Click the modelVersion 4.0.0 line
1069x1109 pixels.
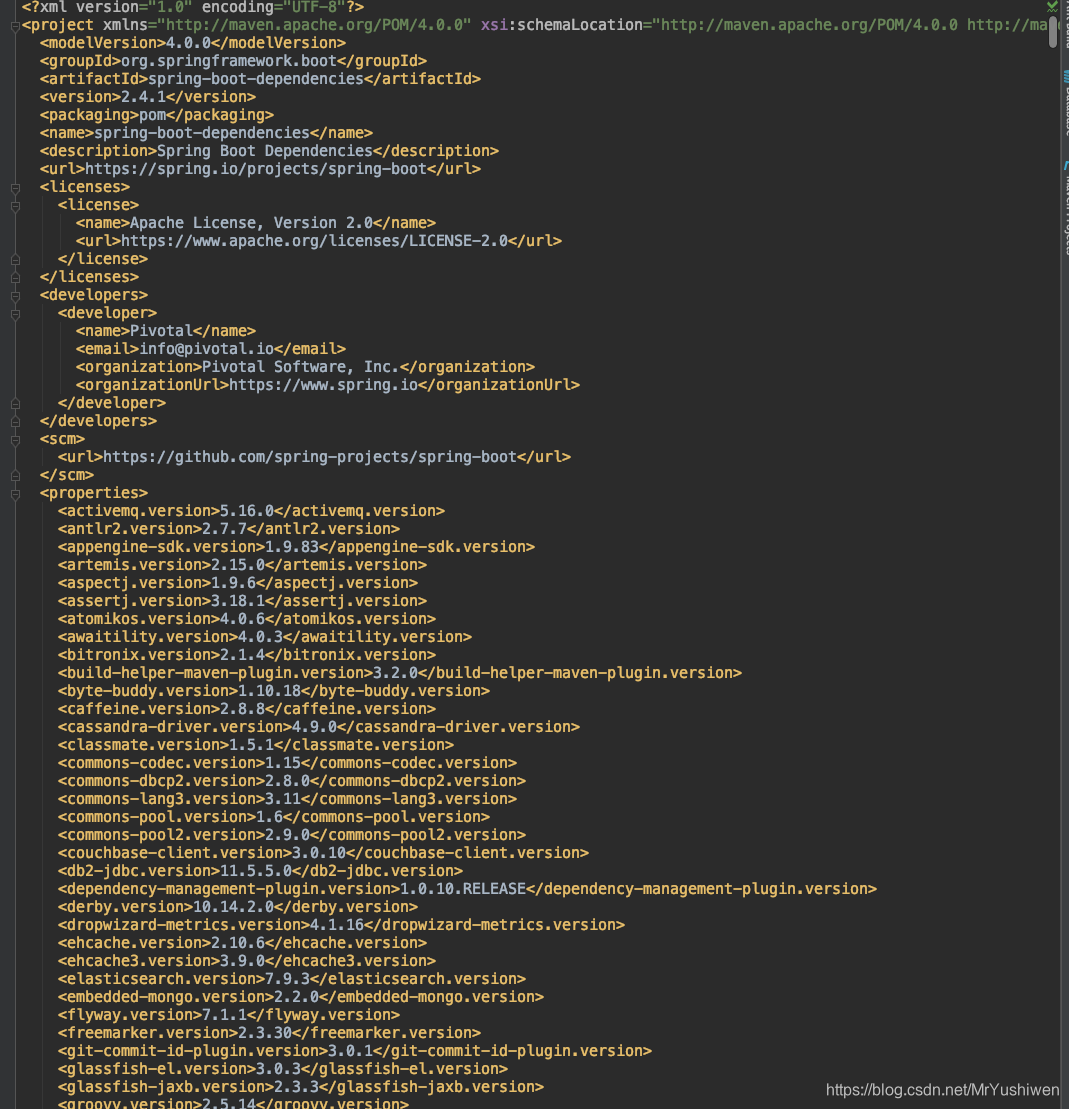193,43
